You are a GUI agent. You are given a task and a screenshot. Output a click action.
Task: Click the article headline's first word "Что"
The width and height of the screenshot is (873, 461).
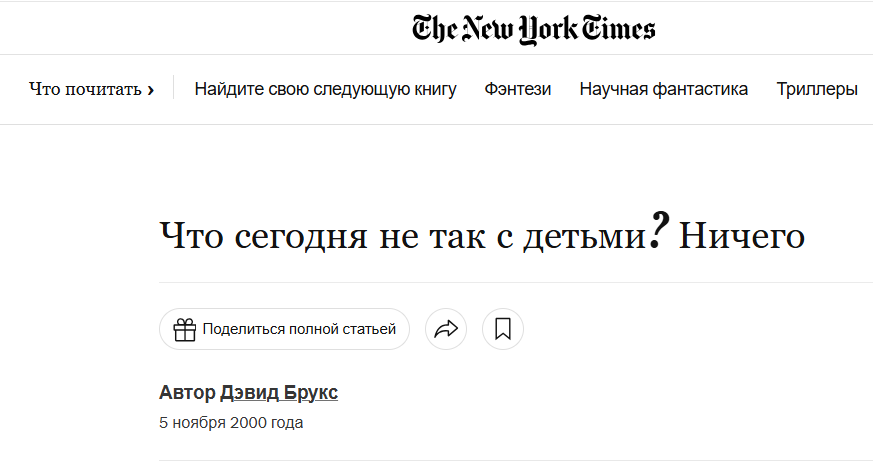[192, 237]
